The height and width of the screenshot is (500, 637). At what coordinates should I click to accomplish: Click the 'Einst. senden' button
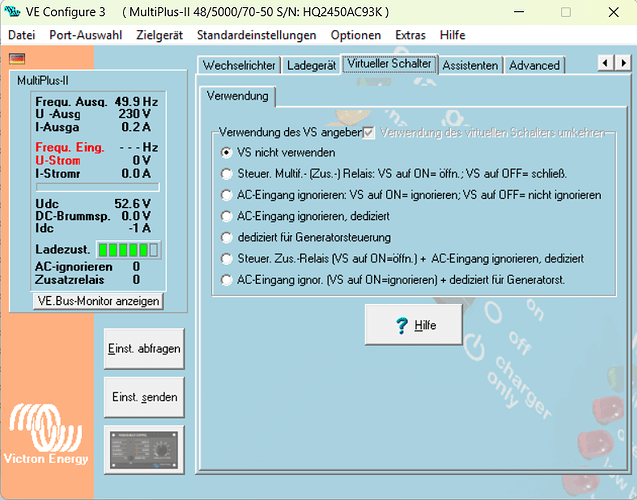click(x=144, y=397)
